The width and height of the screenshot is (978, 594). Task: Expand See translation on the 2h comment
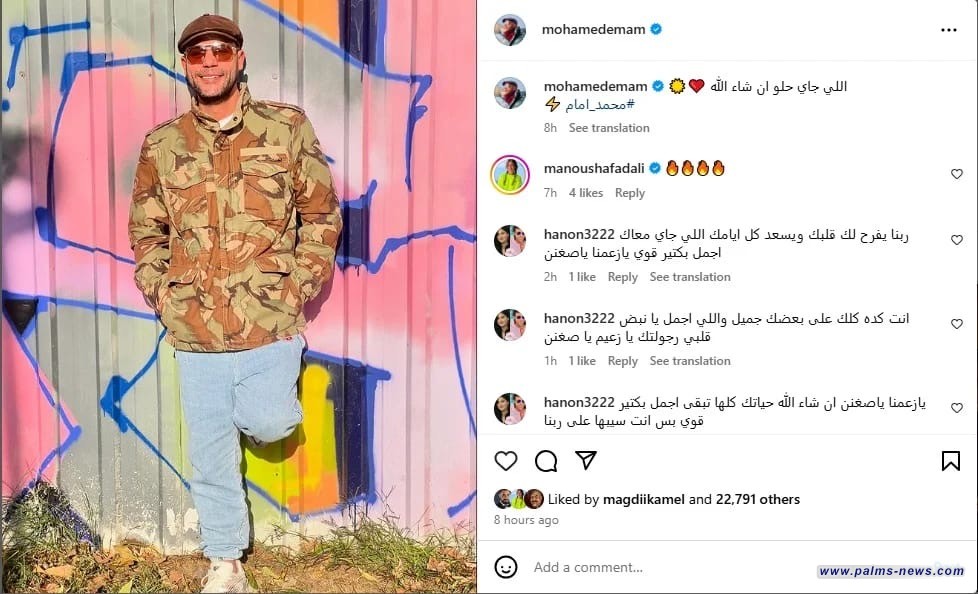[690, 277]
